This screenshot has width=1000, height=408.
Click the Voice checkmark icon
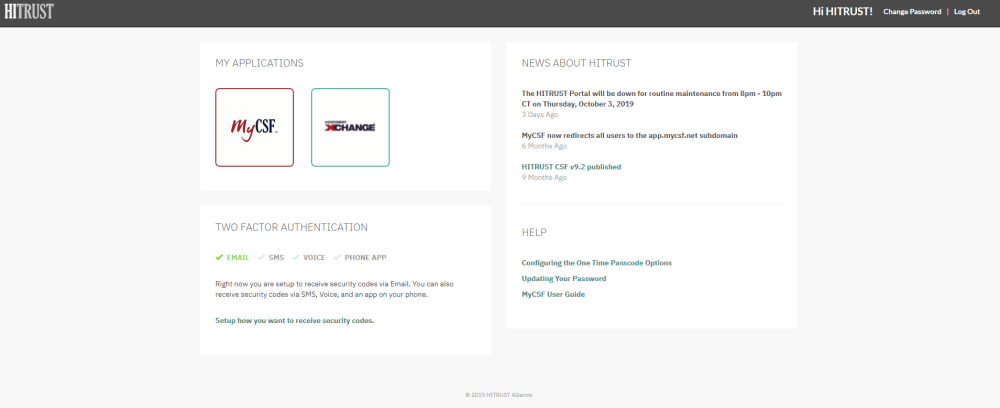point(295,258)
